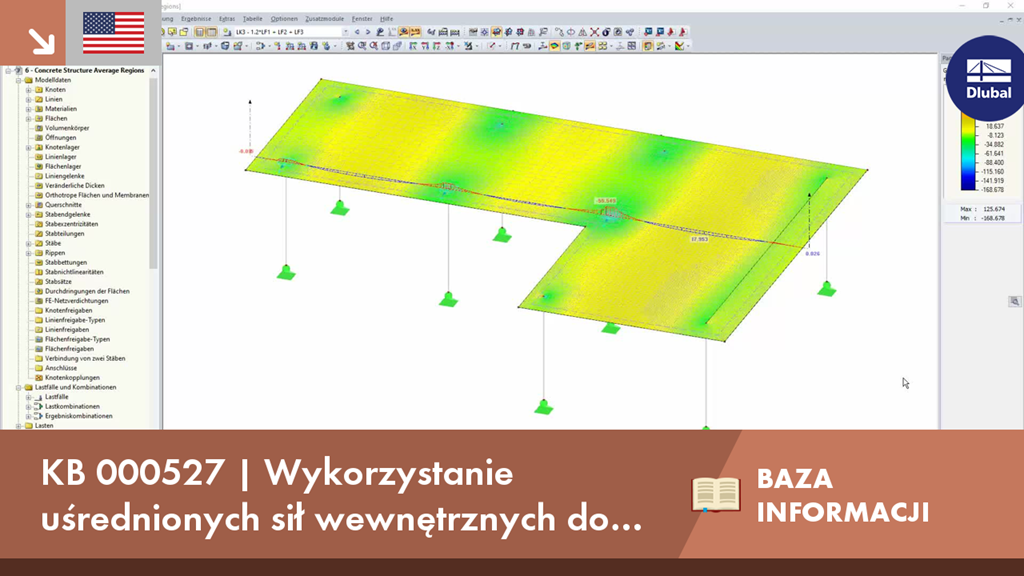Image resolution: width=1024 pixels, height=576 pixels.
Task: Toggle the highlighted show result values button
Action: click(x=415, y=32)
